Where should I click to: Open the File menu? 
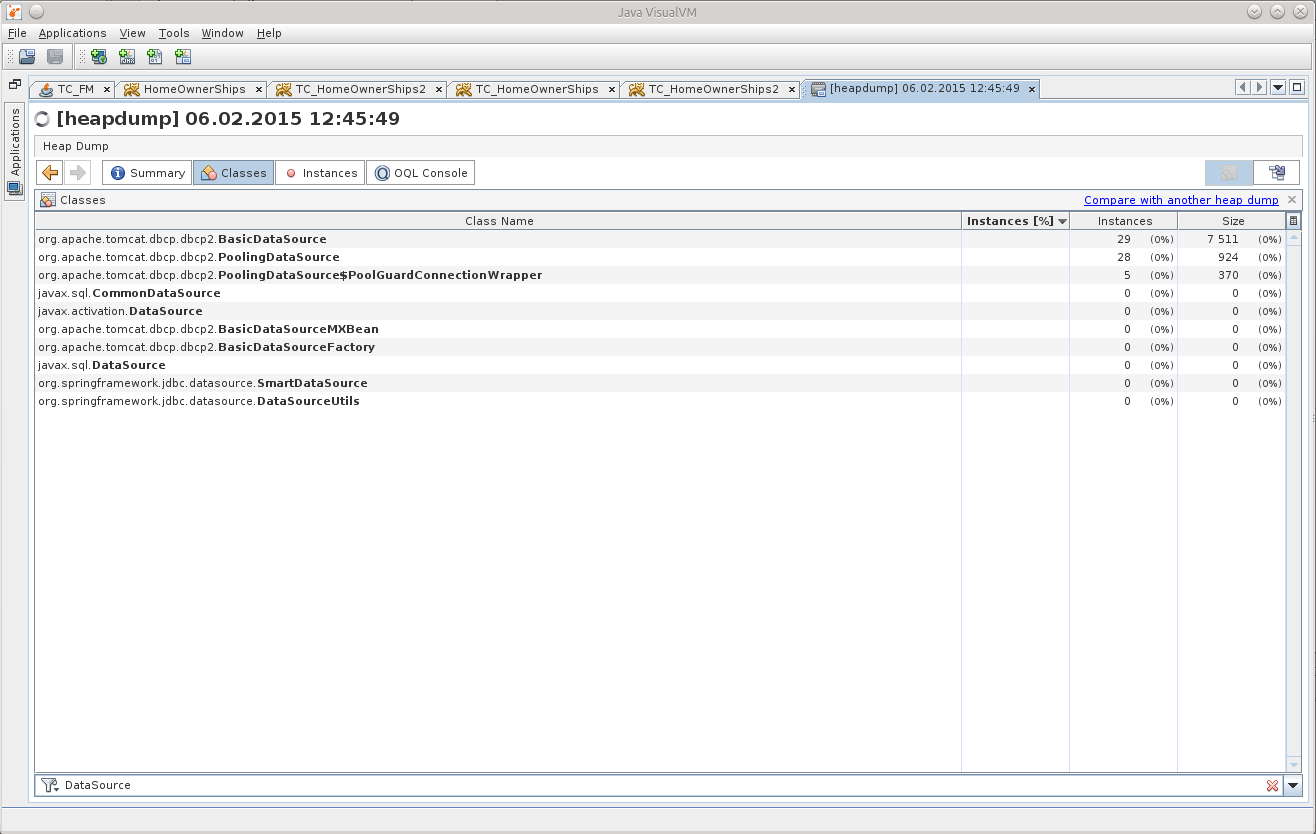(x=17, y=33)
